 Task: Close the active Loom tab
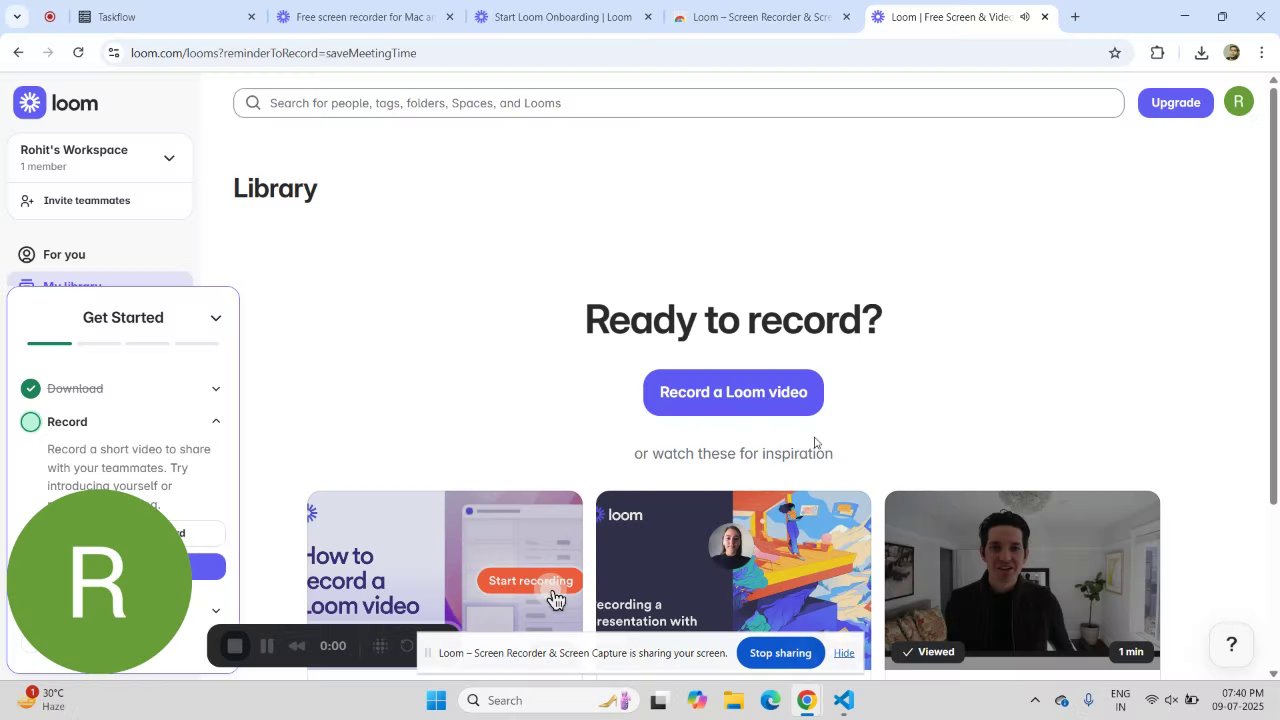[1045, 17]
